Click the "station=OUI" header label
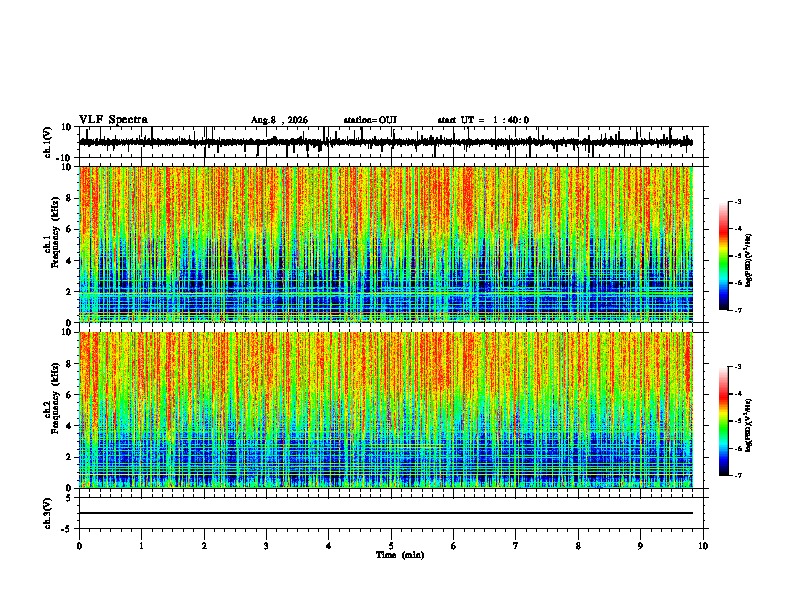The height and width of the screenshot is (612, 792). [370, 120]
